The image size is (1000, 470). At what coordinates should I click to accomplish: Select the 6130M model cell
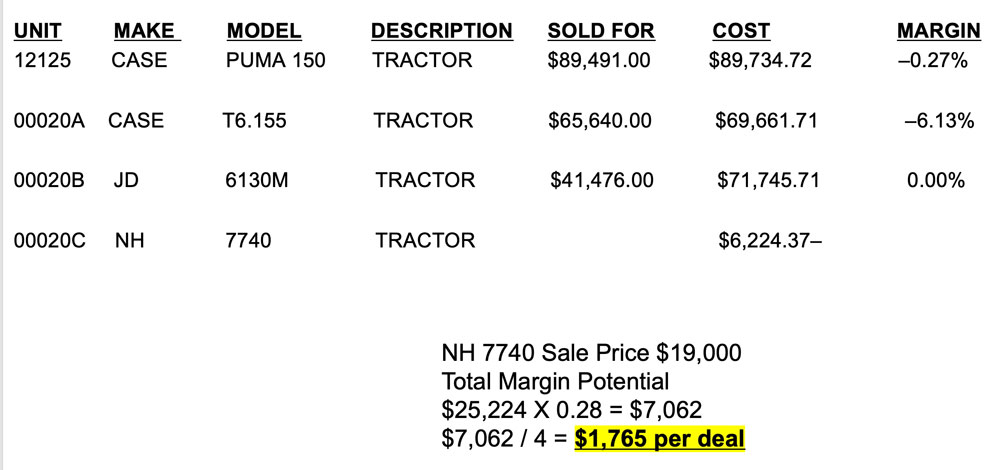(x=257, y=180)
